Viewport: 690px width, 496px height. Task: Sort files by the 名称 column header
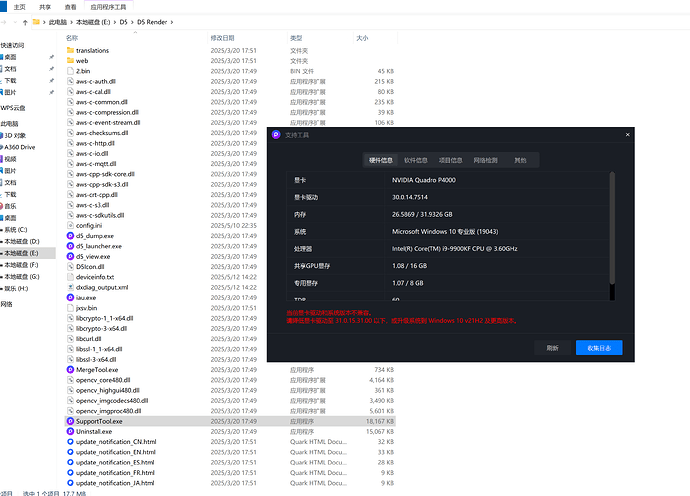pyautogui.click(x=72, y=38)
